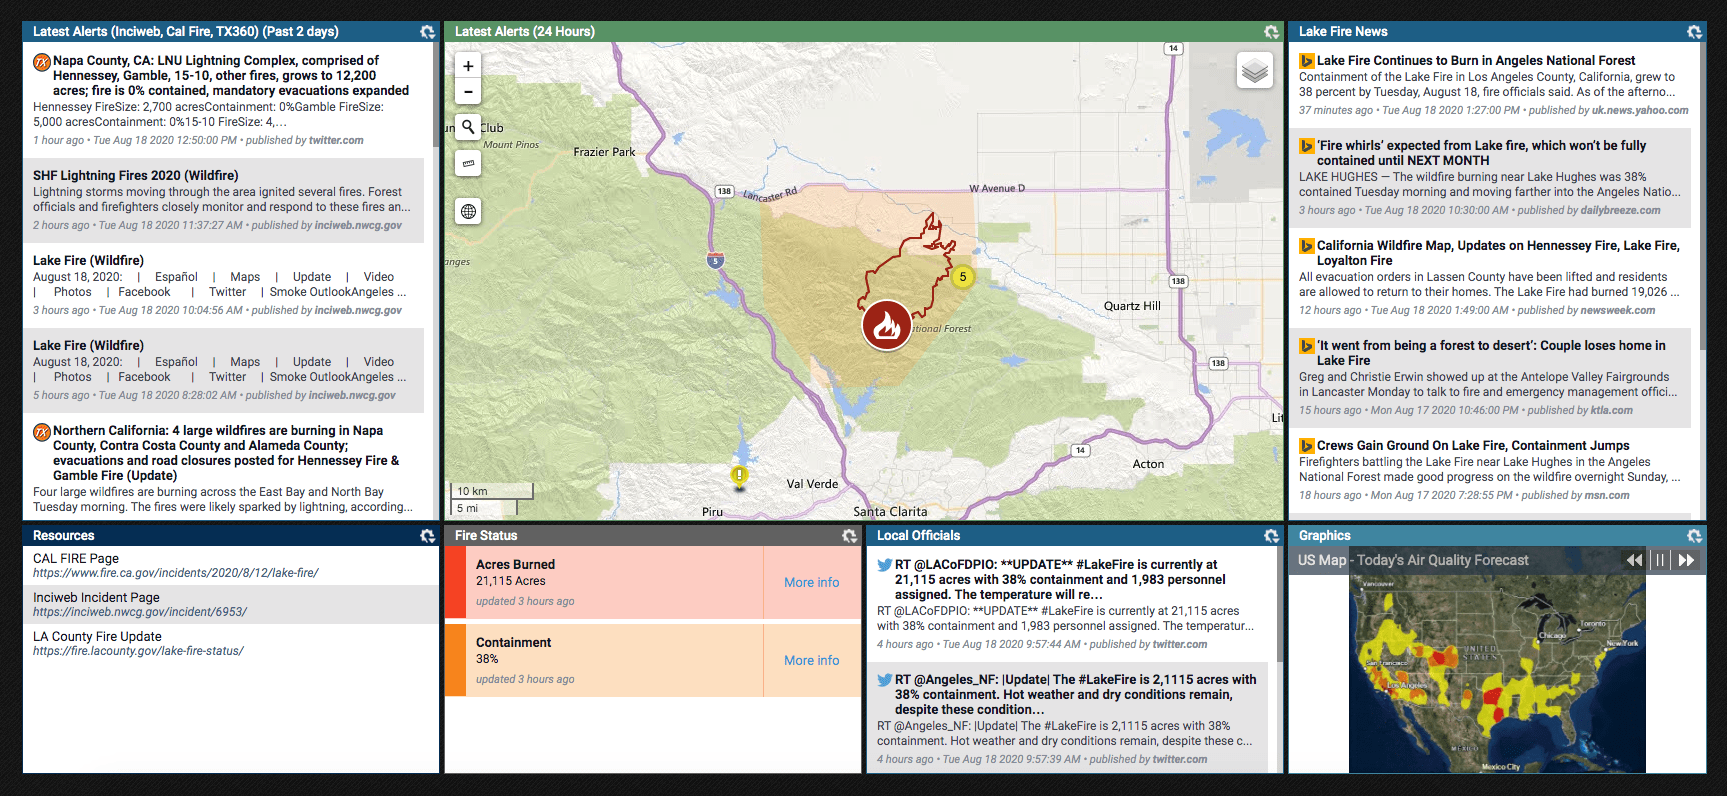This screenshot has height=796, width=1727.
Task: Click the US air quality forecast map image
Action: (1496, 672)
